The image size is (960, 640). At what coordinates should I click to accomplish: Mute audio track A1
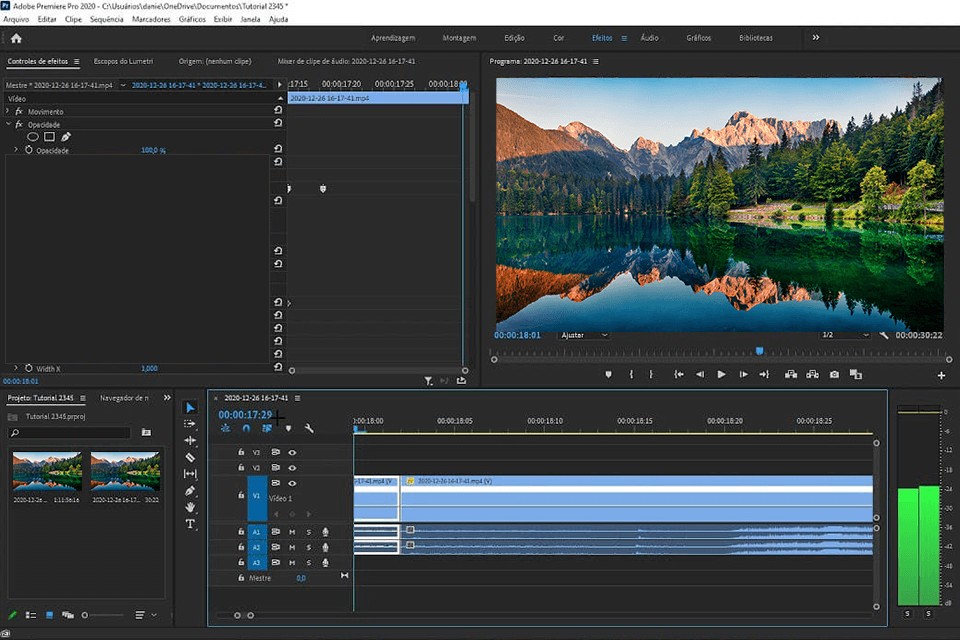click(292, 532)
